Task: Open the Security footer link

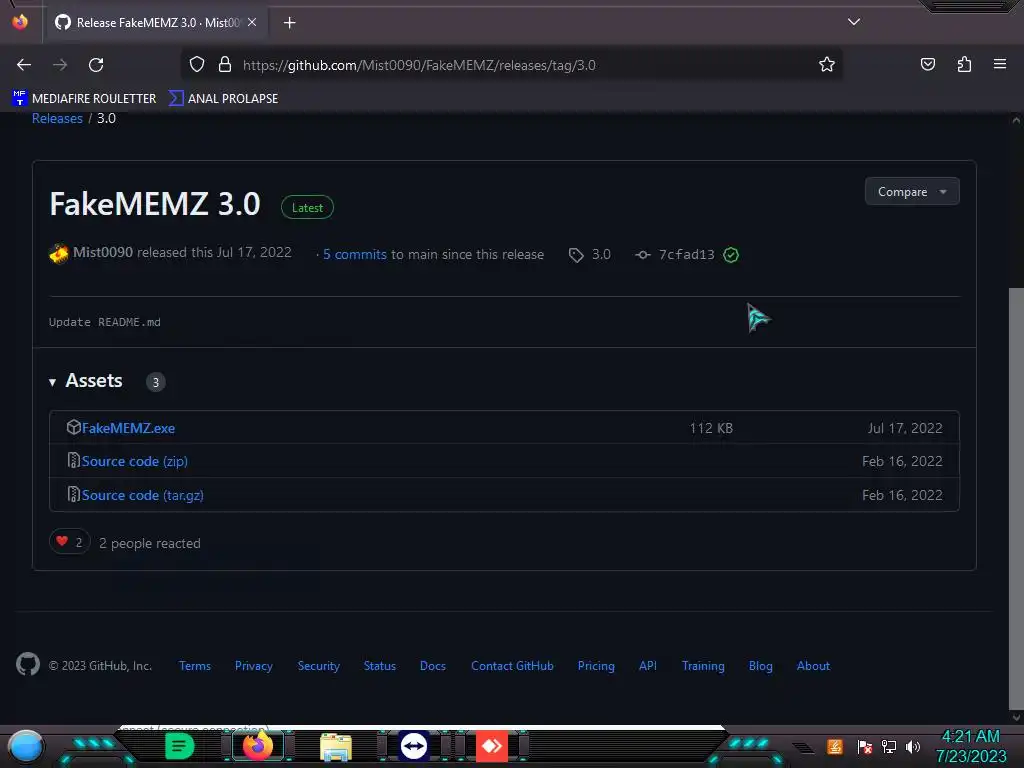Action: (319, 666)
